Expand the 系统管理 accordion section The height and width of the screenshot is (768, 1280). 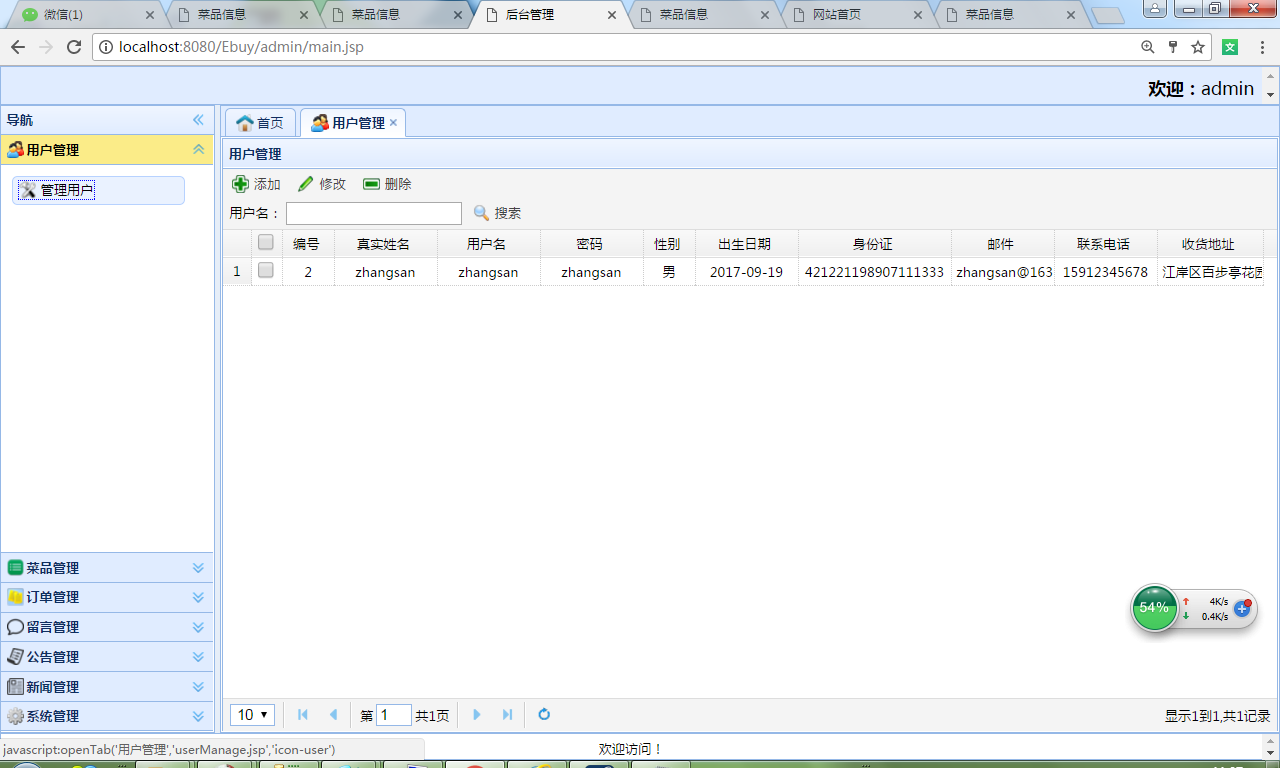click(198, 716)
